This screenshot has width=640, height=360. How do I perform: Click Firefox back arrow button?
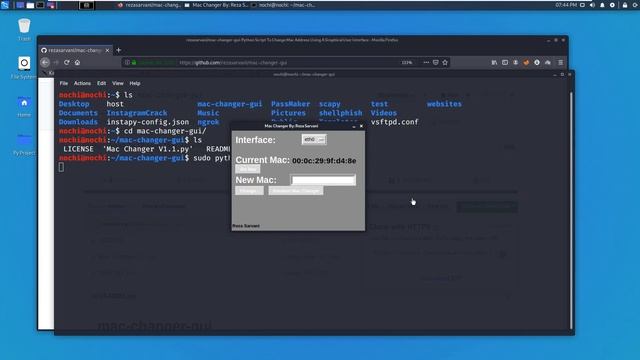tap(45, 62)
